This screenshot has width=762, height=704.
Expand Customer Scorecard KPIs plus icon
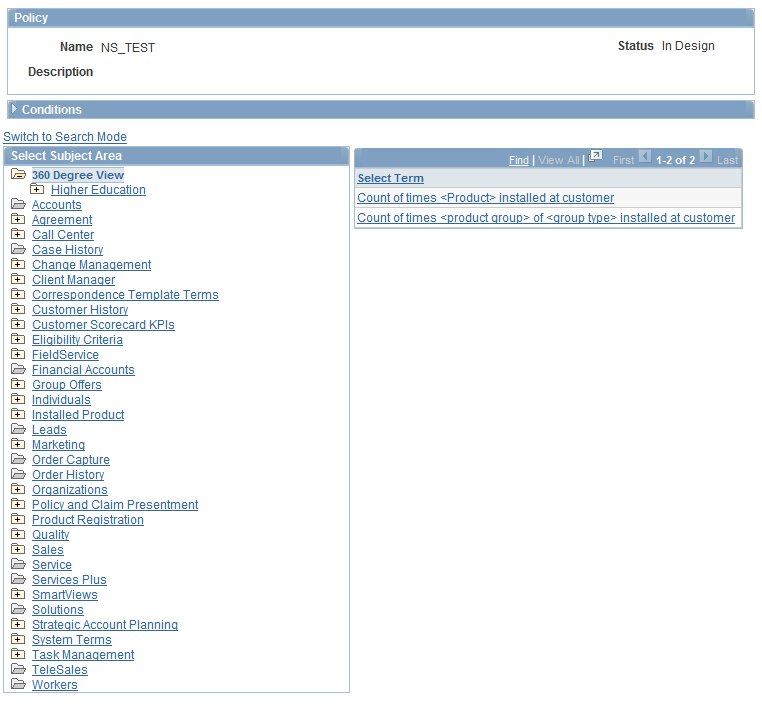(18, 324)
